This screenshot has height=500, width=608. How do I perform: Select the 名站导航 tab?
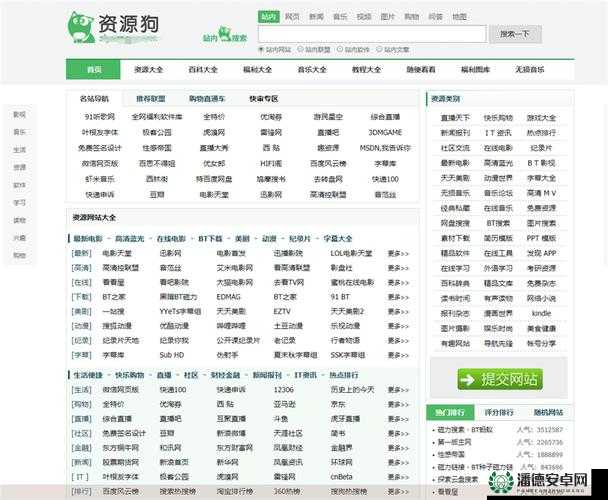click(x=94, y=99)
